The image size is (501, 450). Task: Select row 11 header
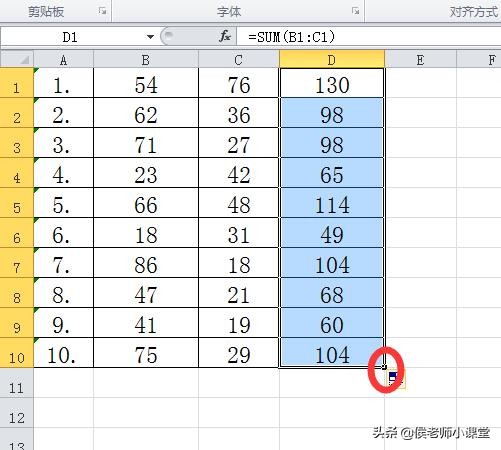[x=17, y=383]
